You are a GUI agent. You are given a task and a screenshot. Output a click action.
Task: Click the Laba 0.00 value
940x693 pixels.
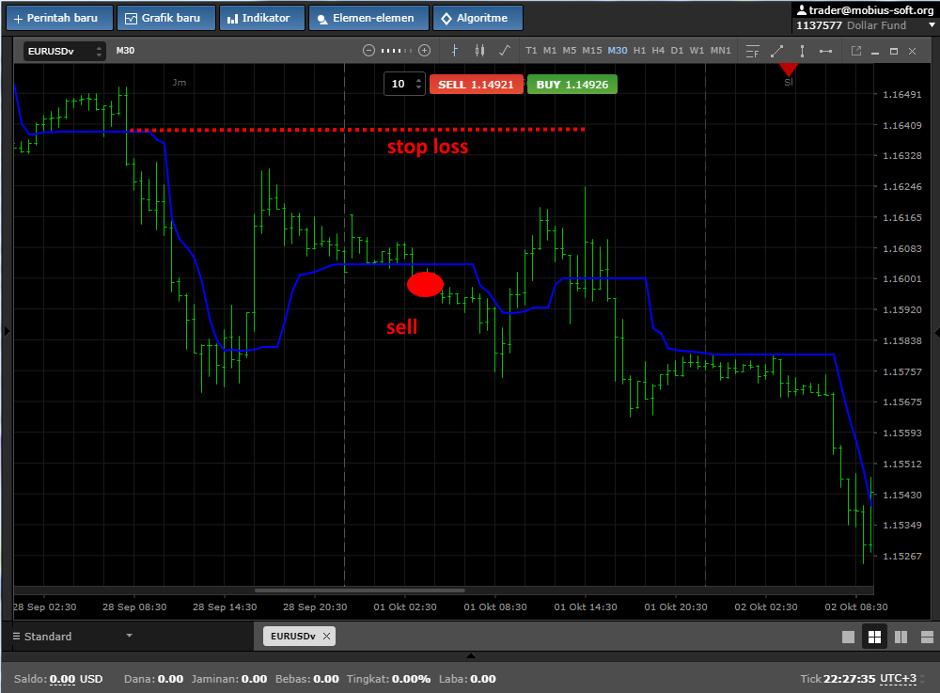coord(483,679)
